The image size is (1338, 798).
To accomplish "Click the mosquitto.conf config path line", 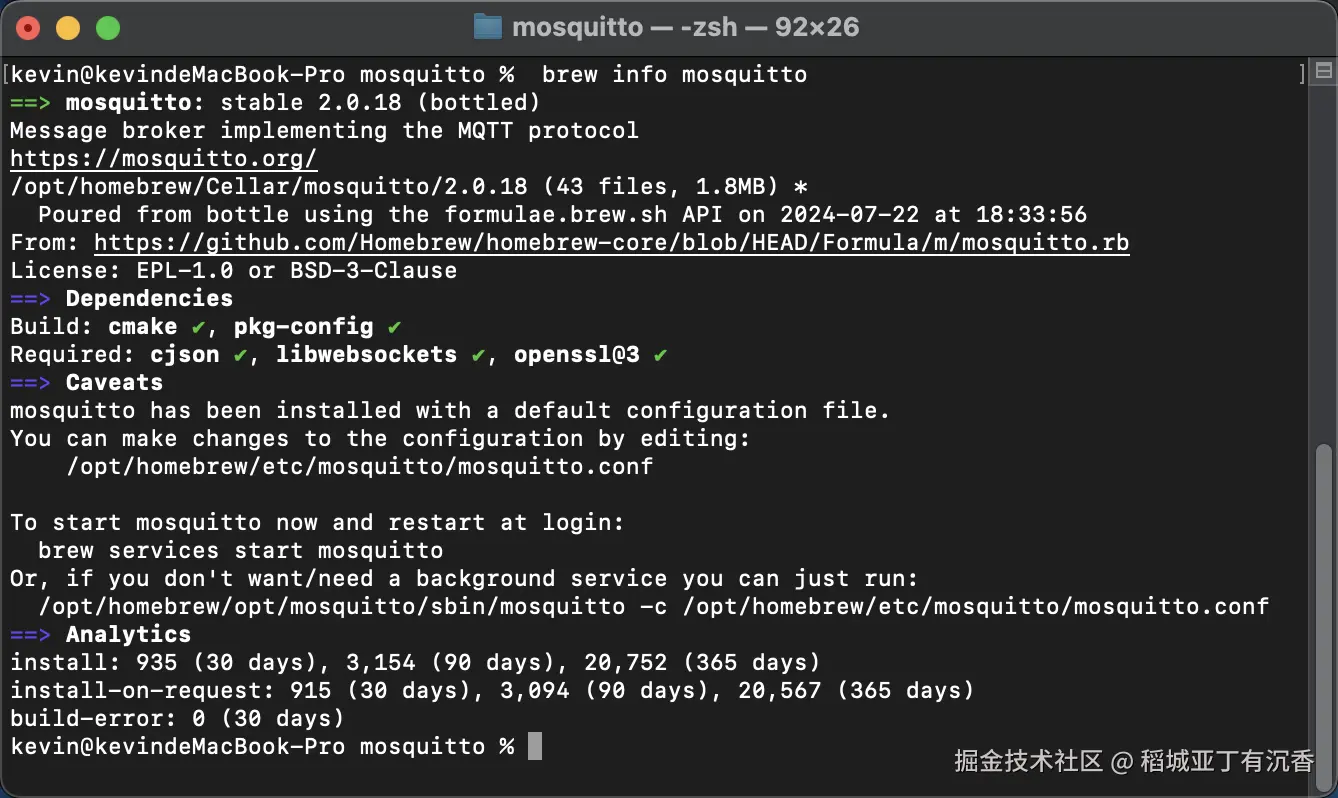I will pos(359,466).
